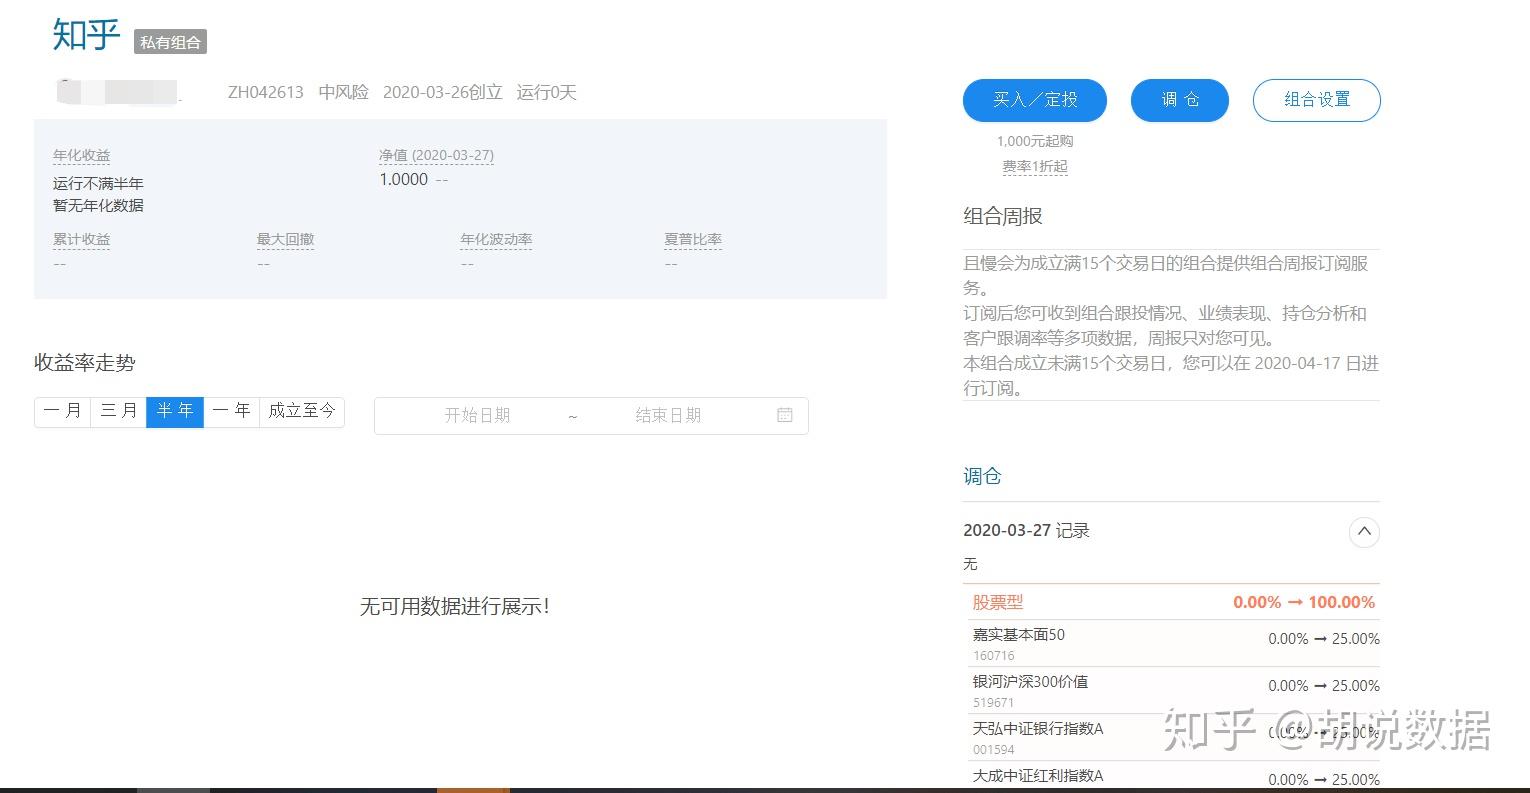Image resolution: width=1530 pixels, height=793 pixels.
Task: Click the 夏普比率 label
Action: pyautogui.click(x=693, y=240)
